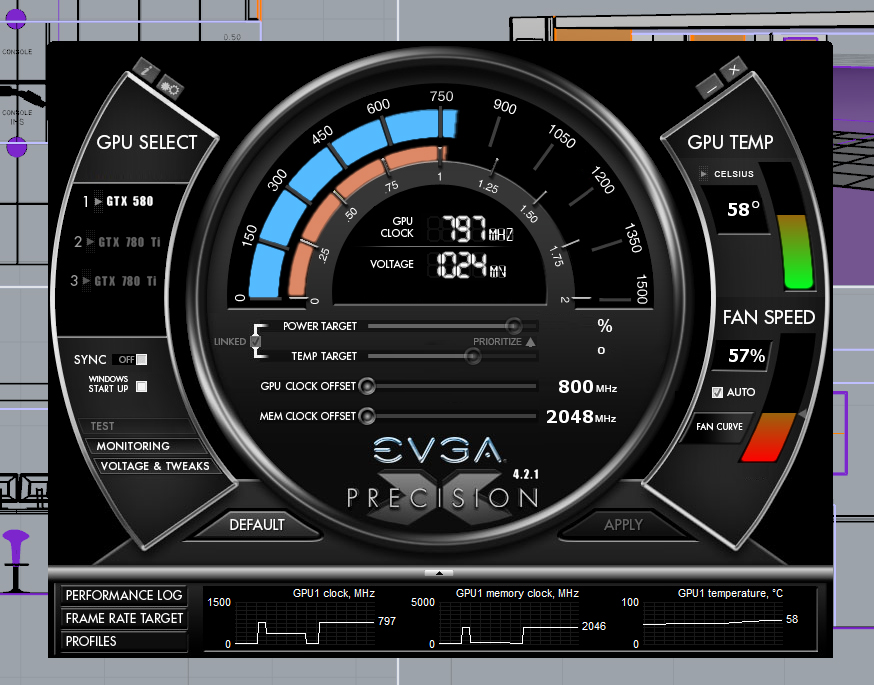Enable Windows Start Up checkbox

coord(142,386)
